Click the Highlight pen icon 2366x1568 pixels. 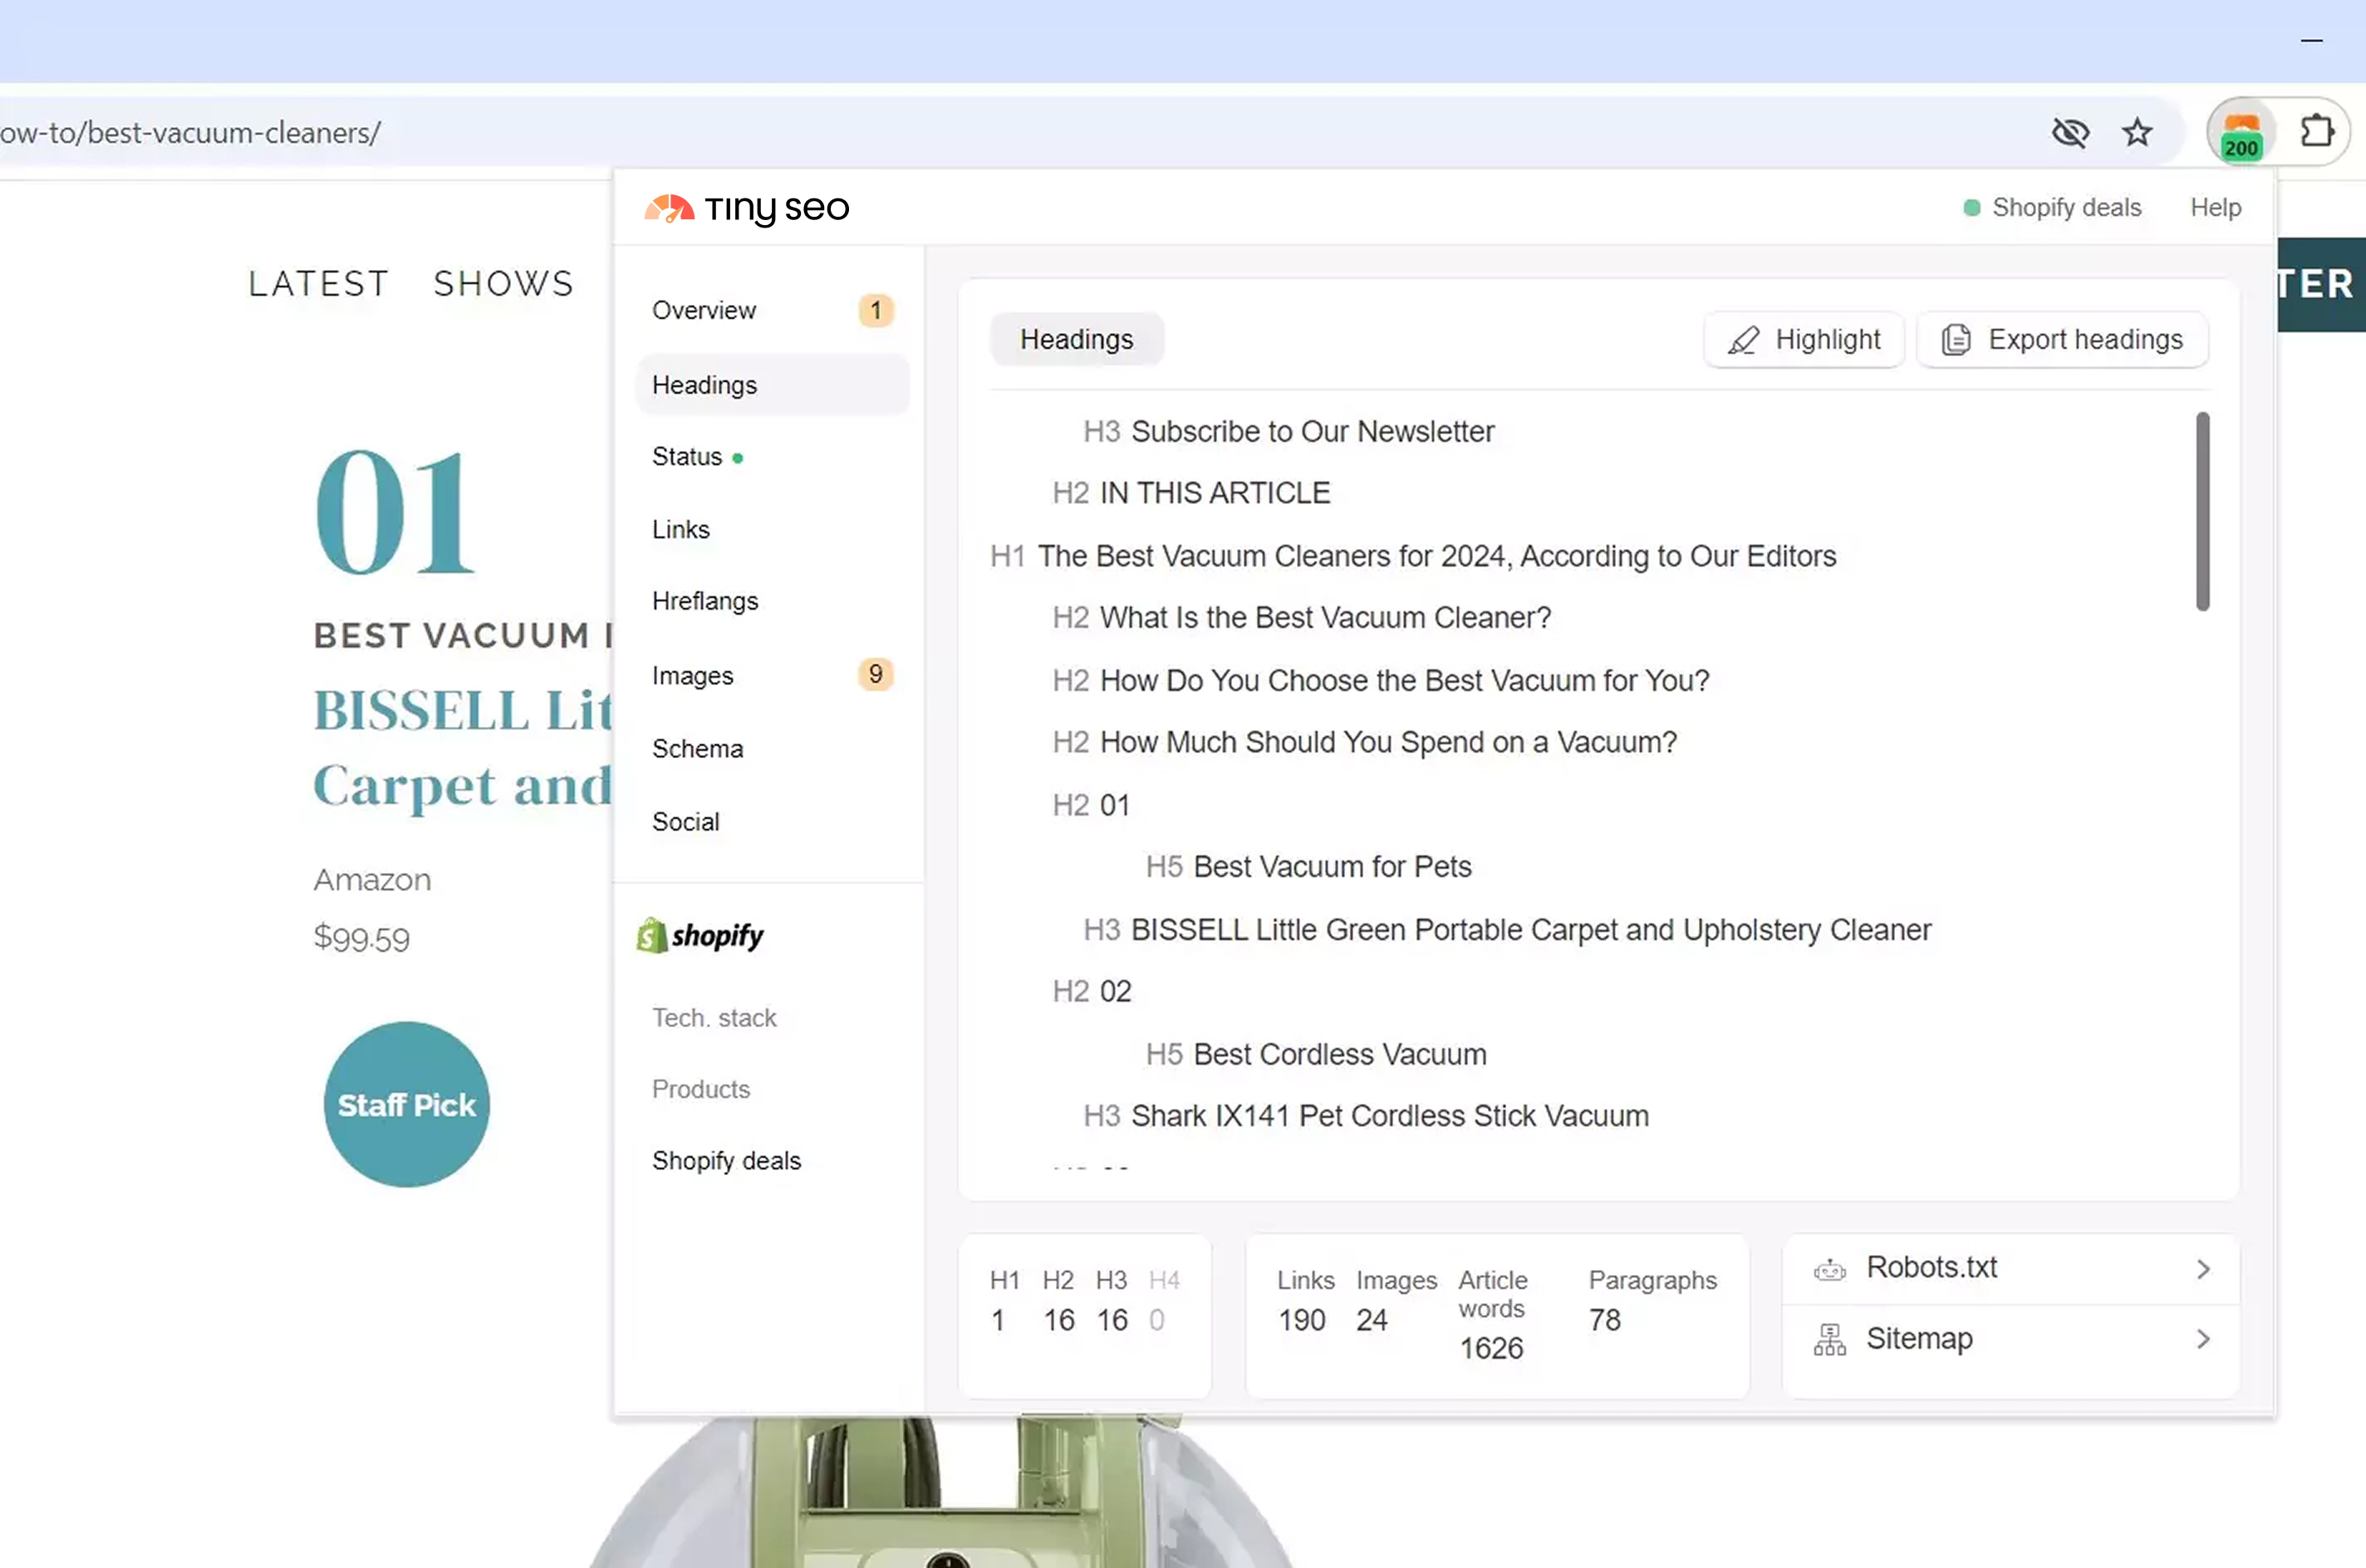1743,340
